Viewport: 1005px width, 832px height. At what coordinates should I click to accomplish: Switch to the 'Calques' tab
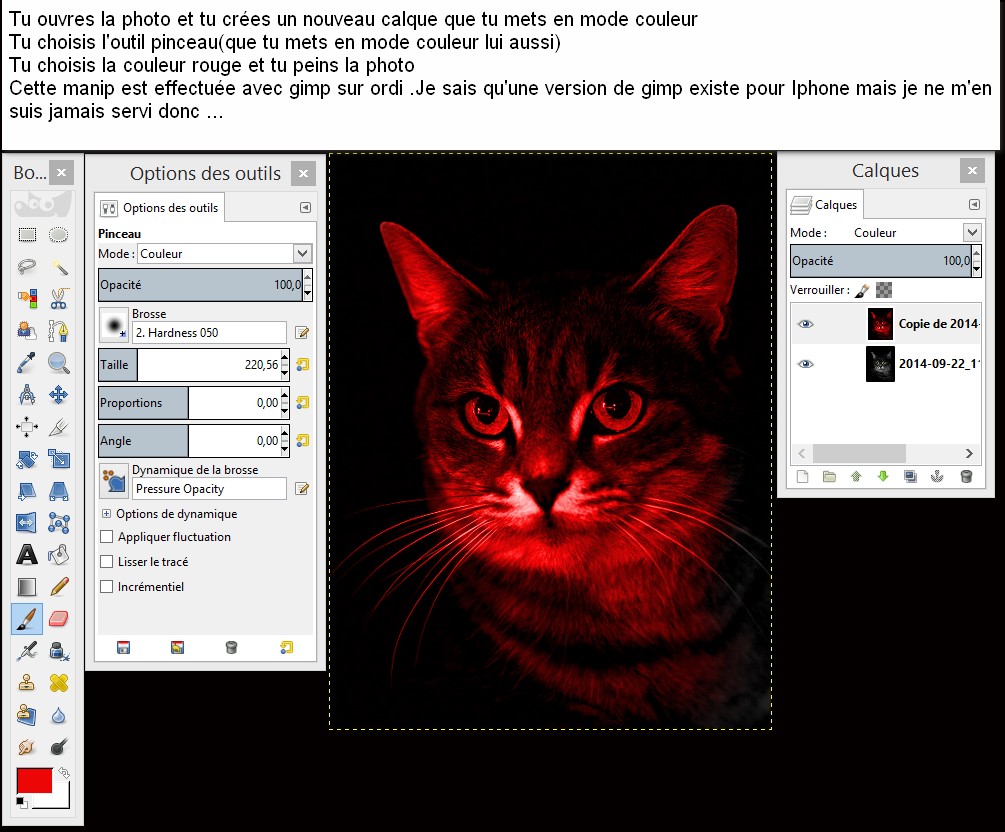click(825, 204)
